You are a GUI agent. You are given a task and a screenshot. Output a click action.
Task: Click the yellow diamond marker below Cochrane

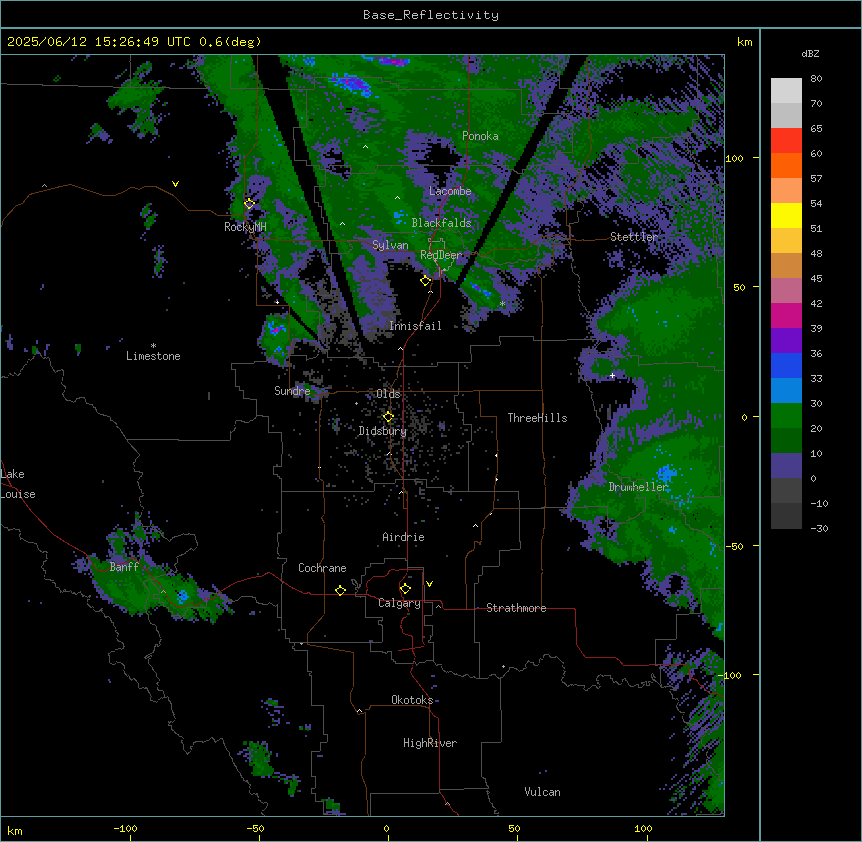(340, 590)
